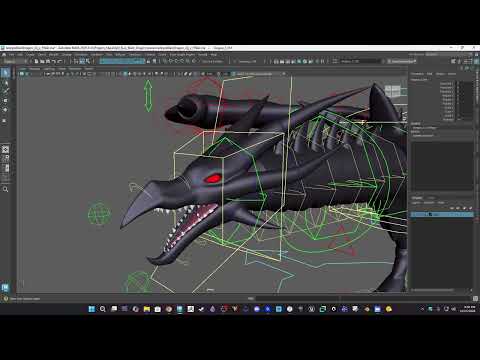Toggle snap to curves
This screenshot has width=480, height=360.
tap(171, 61)
